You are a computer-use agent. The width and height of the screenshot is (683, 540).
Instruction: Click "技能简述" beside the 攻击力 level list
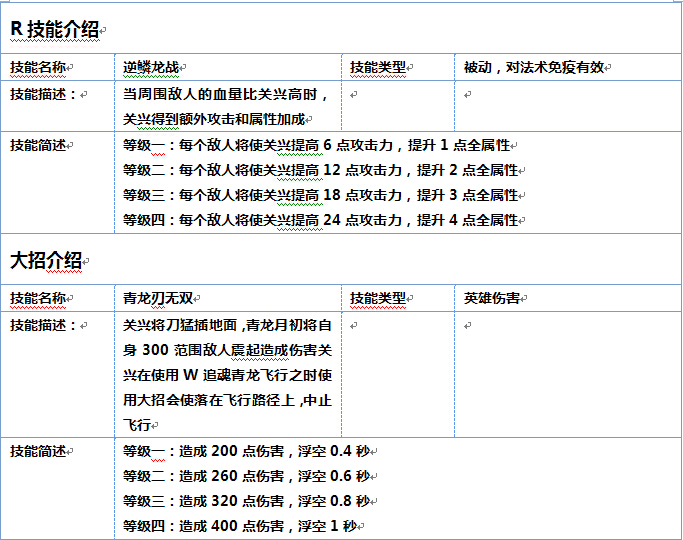38,145
